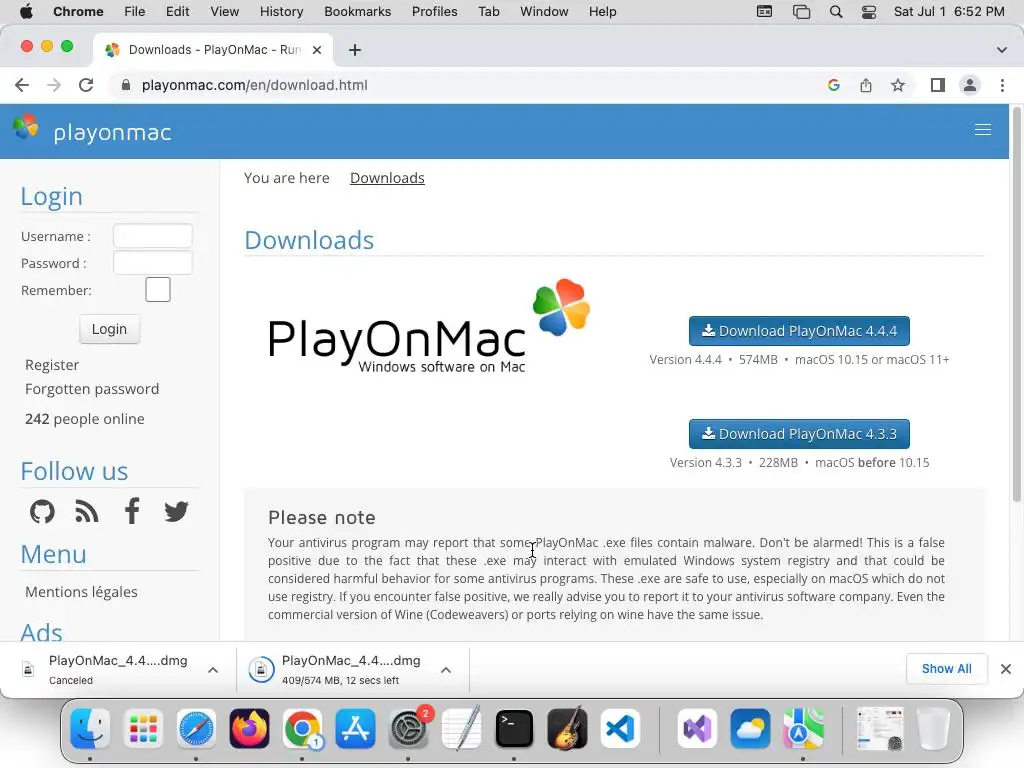1024x768 pixels.
Task: Click the browser forward arrow
Action: tap(54, 85)
